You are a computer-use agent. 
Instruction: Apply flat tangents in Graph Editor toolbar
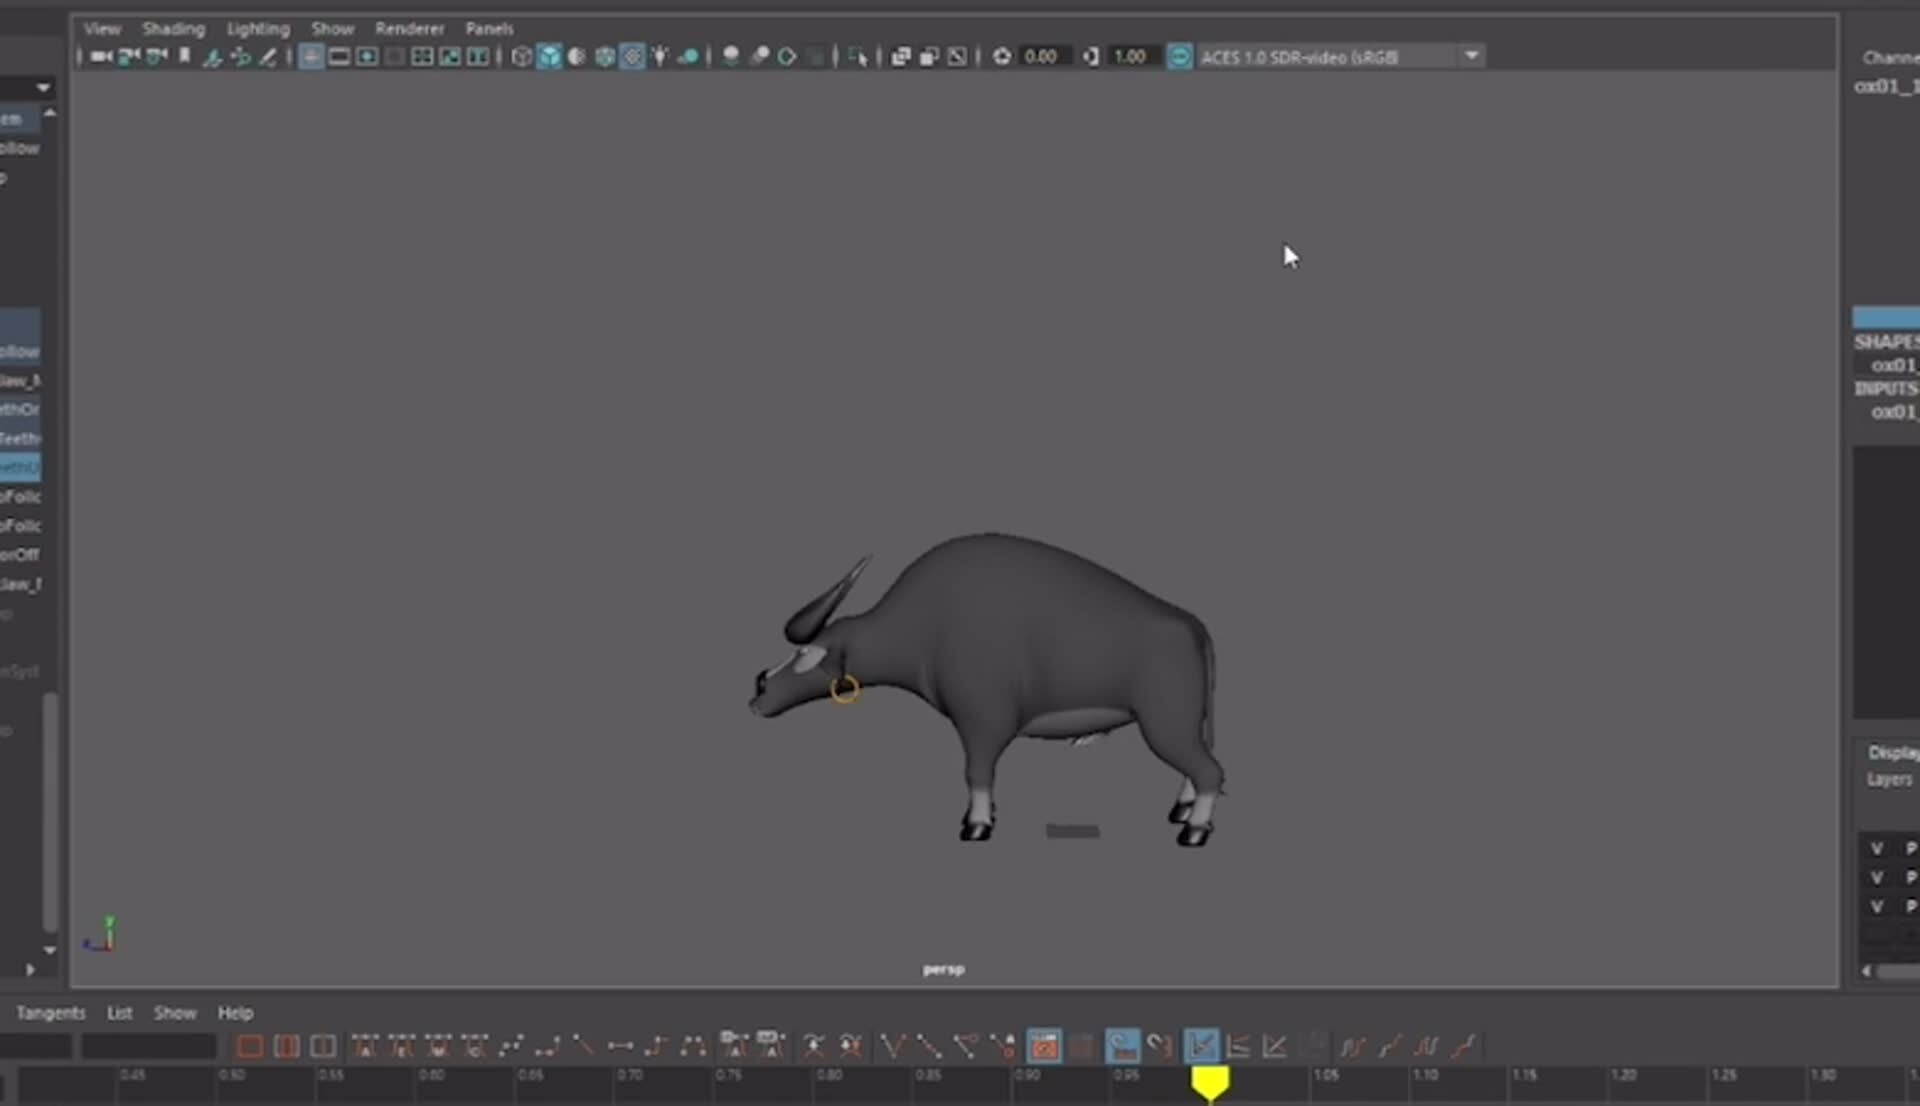click(x=620, y=1047)
